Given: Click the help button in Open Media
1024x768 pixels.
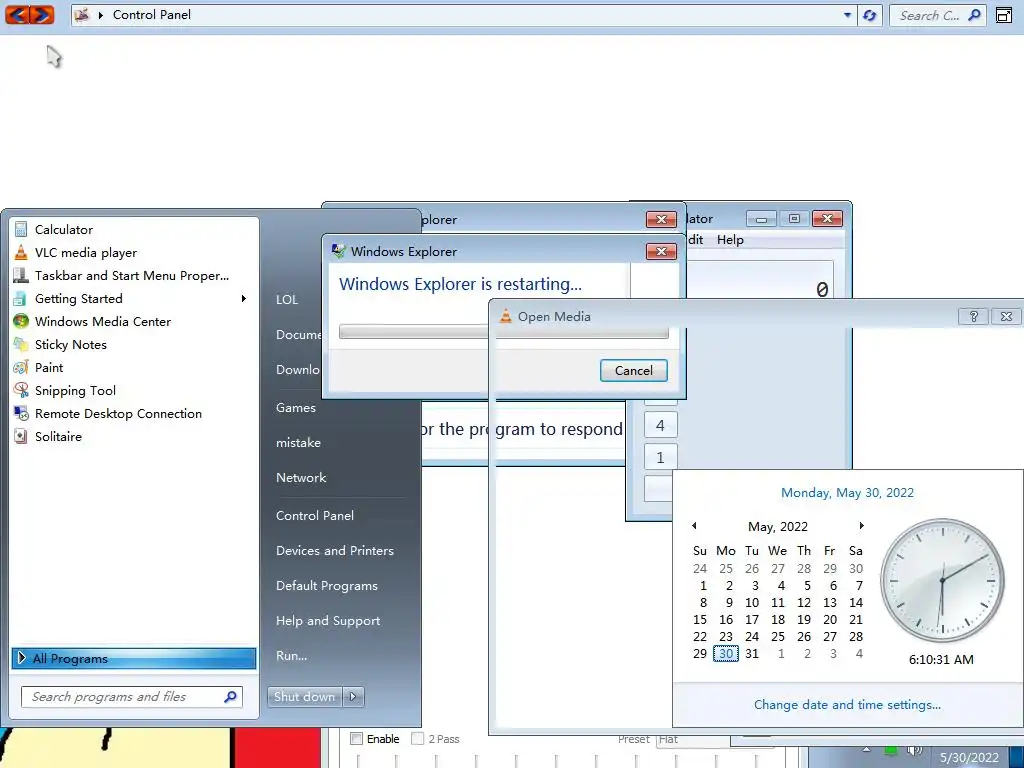Looking at the screenshot, I should [x=973, y=316].
